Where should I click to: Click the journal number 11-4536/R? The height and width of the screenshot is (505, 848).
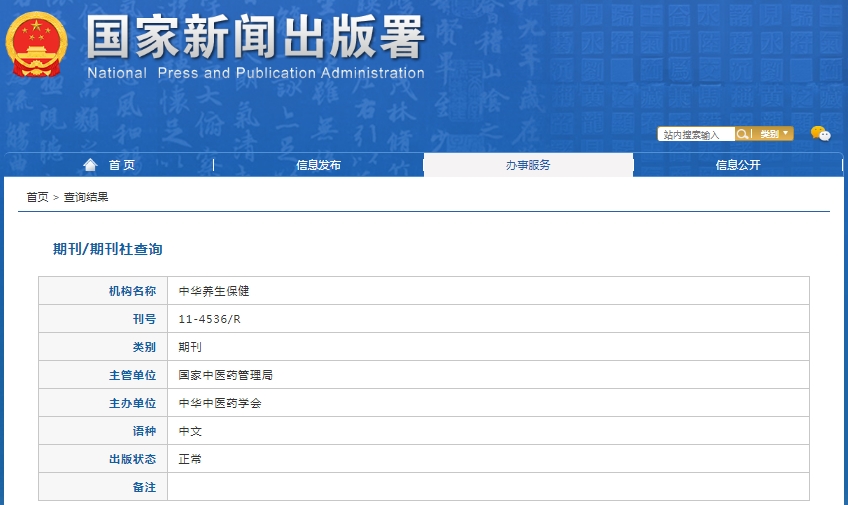pos(210,319)
